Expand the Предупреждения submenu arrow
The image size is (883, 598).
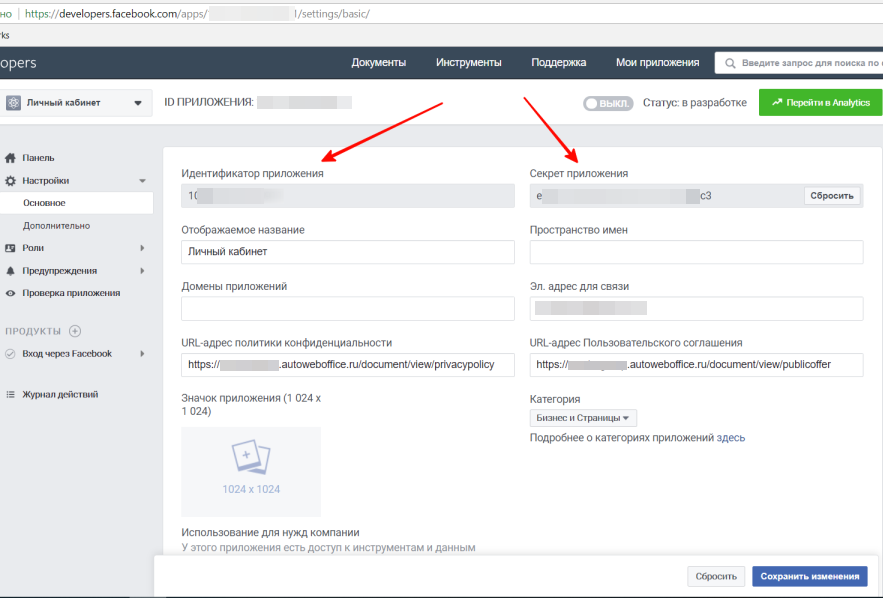tap(142, 271)
